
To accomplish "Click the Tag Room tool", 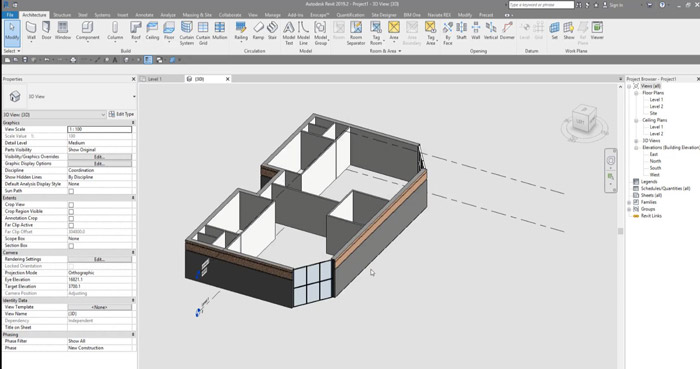I will 376,33.
